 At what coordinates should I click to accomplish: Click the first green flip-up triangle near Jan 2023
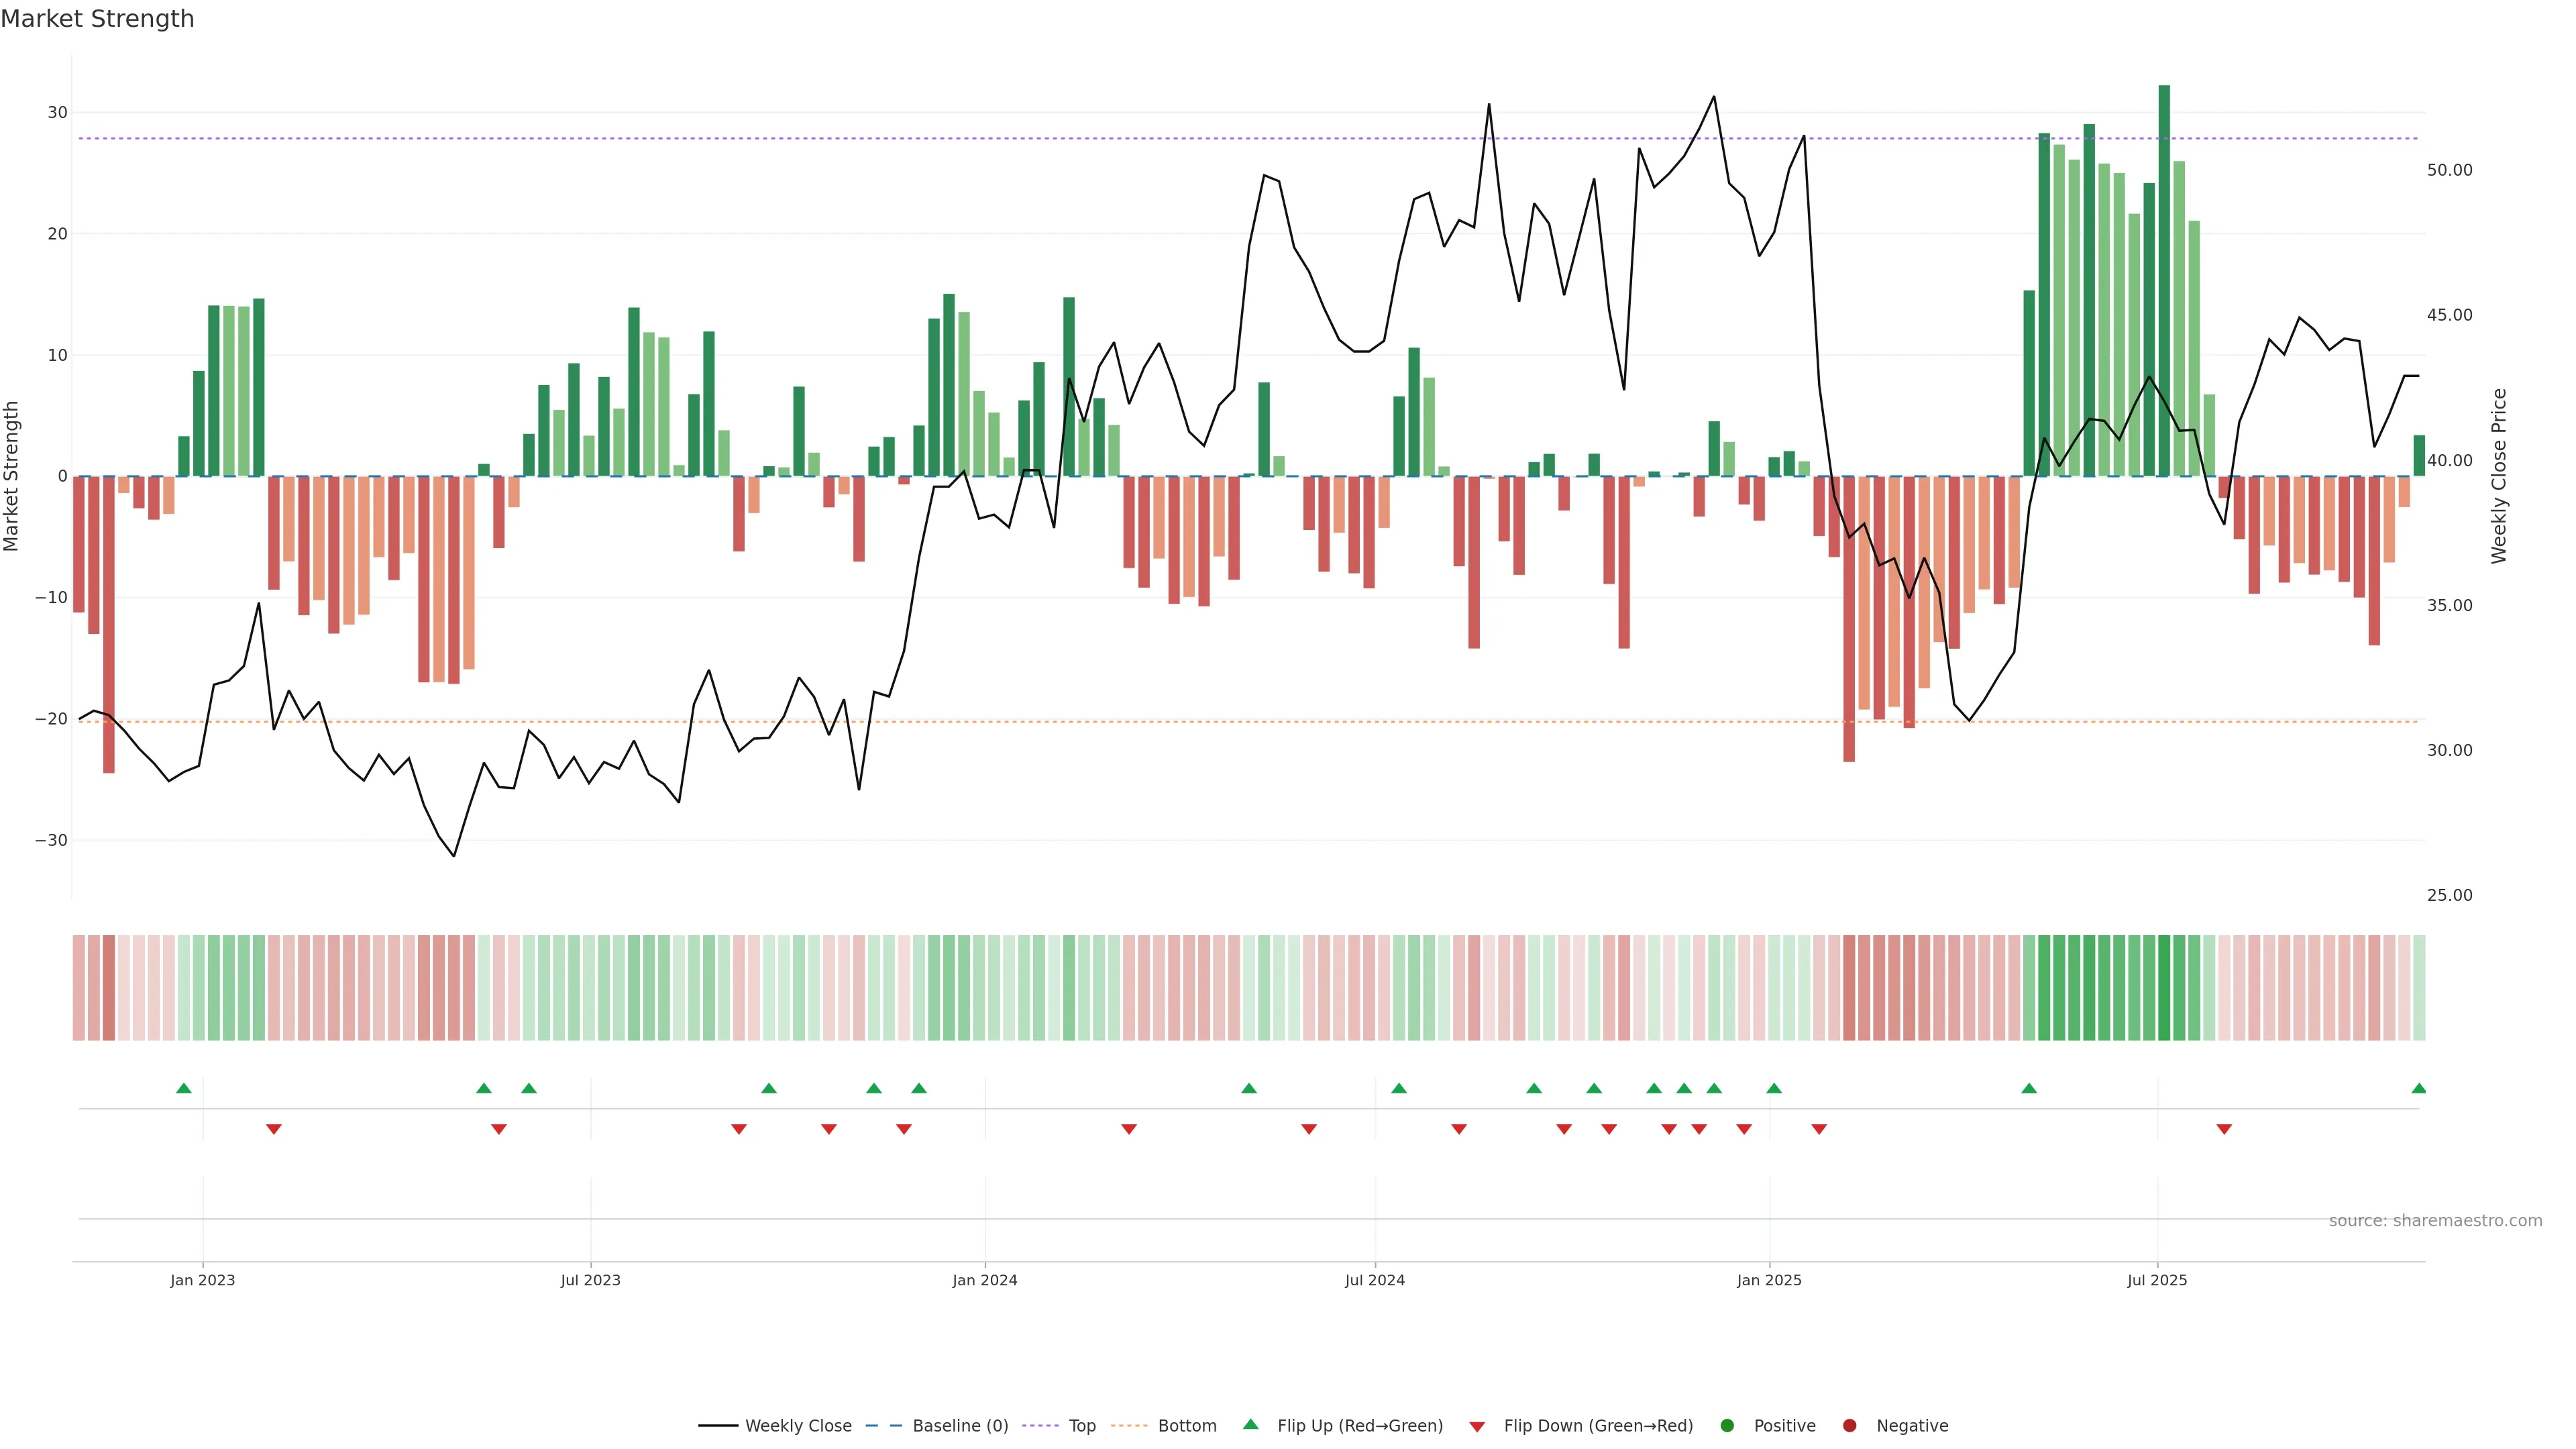pyautogui.click(x=183, y=1088)
